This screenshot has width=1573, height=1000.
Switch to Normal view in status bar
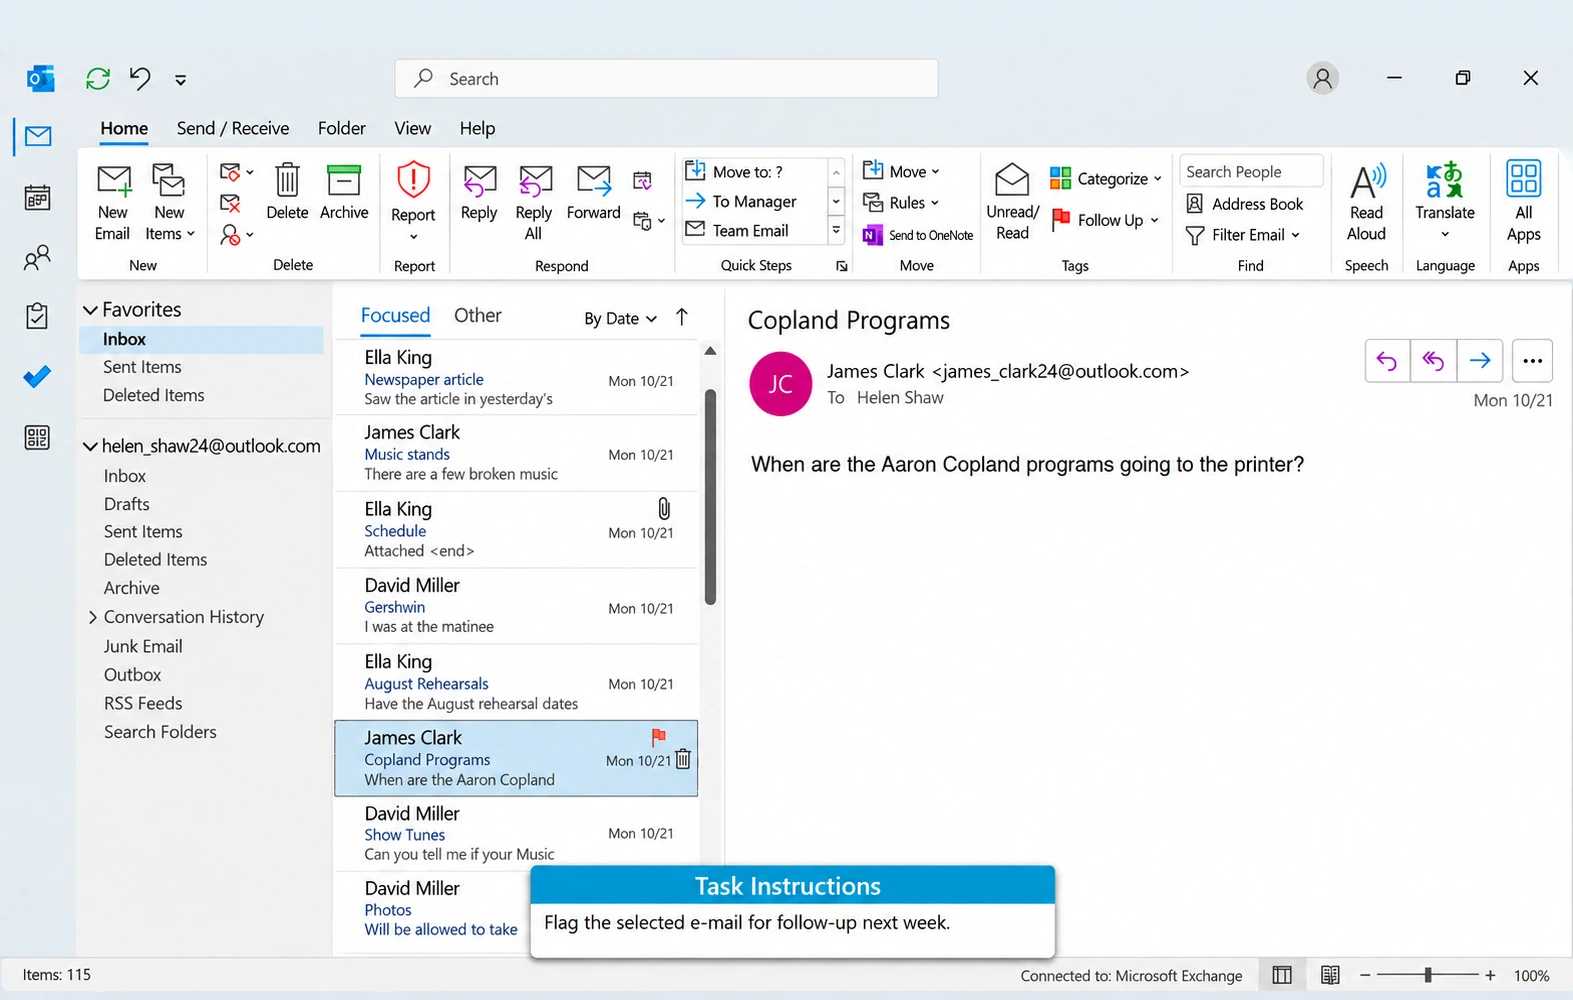1282,975
